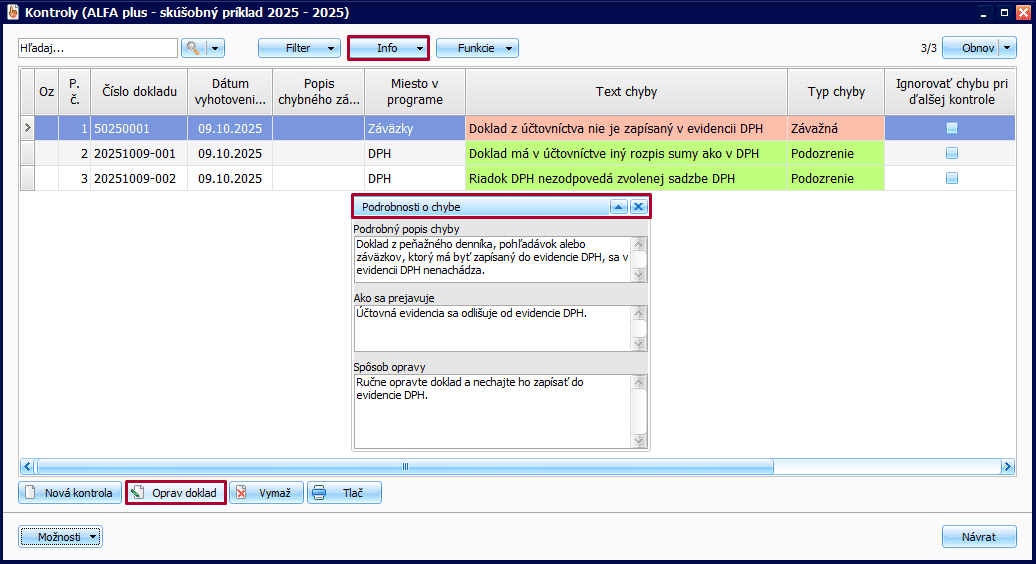Click the horizontal scrollbar of the table
Image resolution: width=1036 pixels, height=564 pixels.
[405, 467]
